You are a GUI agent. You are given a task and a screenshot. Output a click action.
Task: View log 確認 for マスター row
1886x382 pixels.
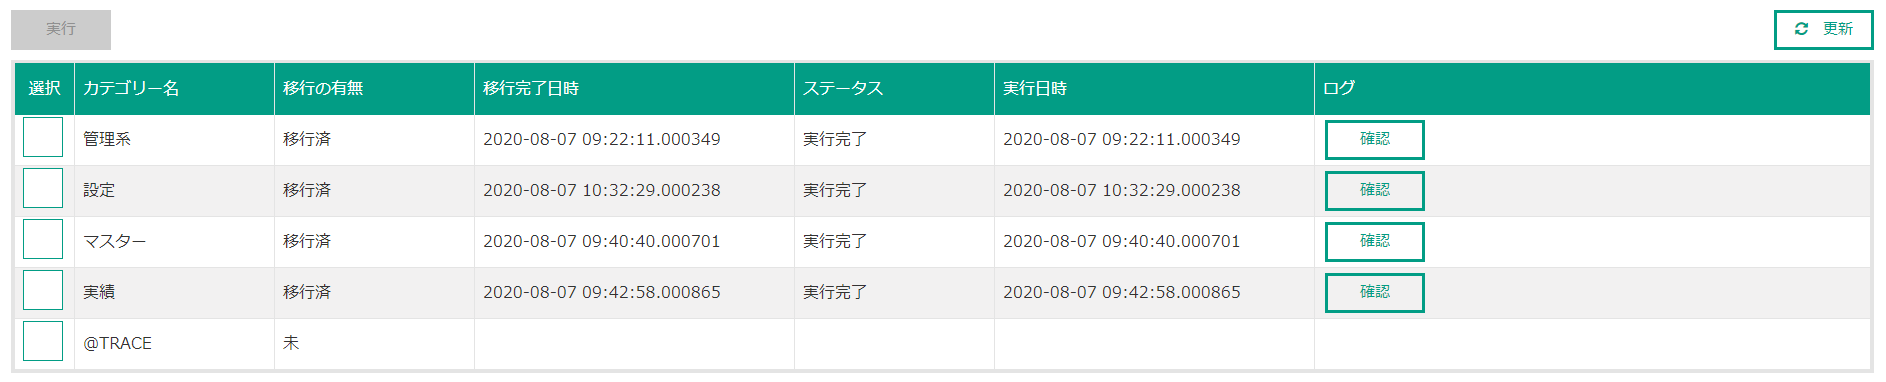[1374, 241]
